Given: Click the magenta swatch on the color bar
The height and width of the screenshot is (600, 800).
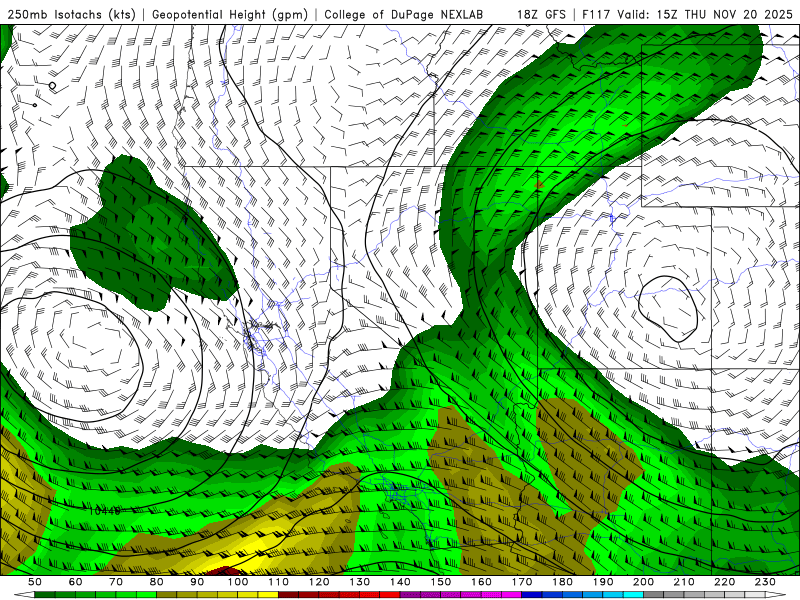Looking at the screenshot, I should pos(511,595).
